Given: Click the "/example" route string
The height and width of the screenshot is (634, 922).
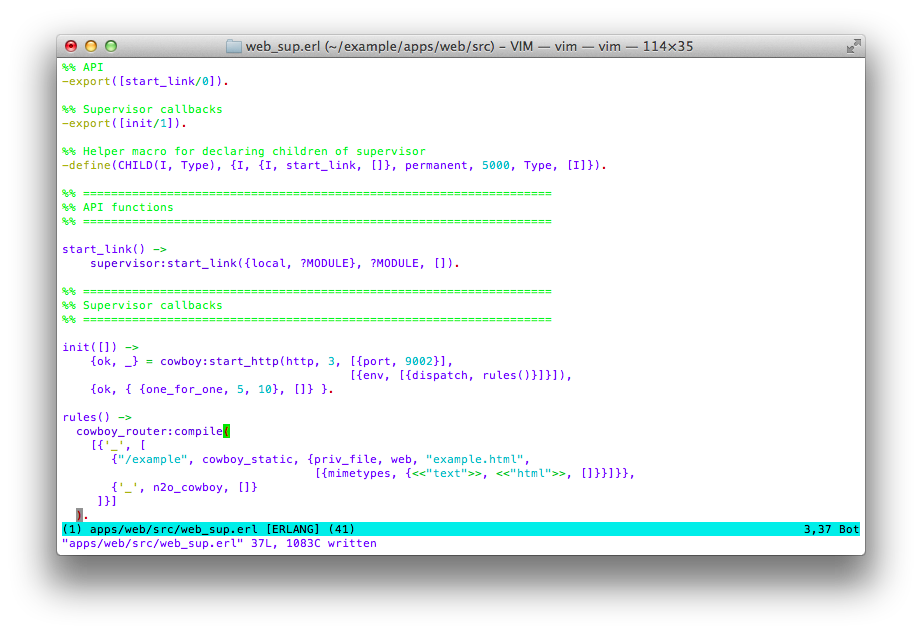Looking at the screenshot, I should coord(153,459).
